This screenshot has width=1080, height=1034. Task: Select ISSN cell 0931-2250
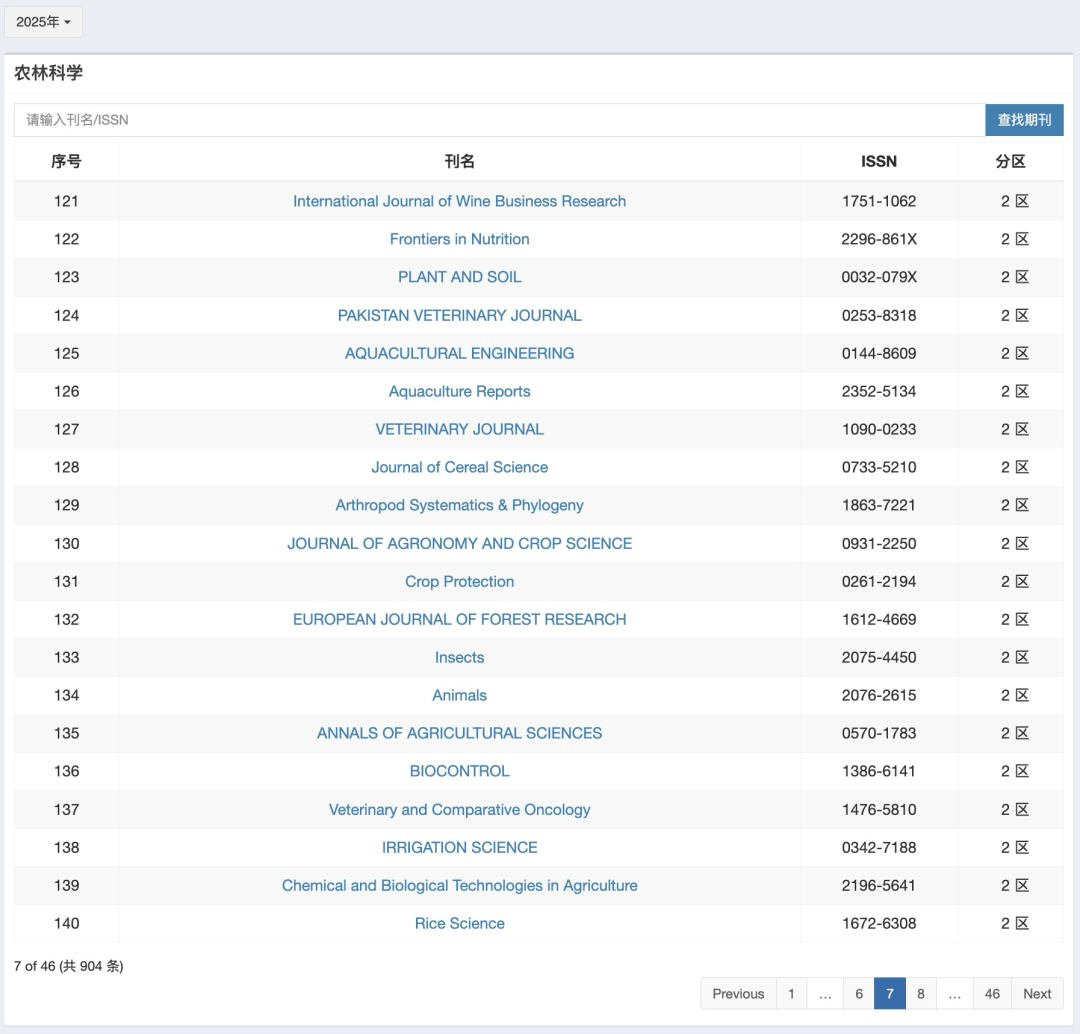(x=879, y=544)
